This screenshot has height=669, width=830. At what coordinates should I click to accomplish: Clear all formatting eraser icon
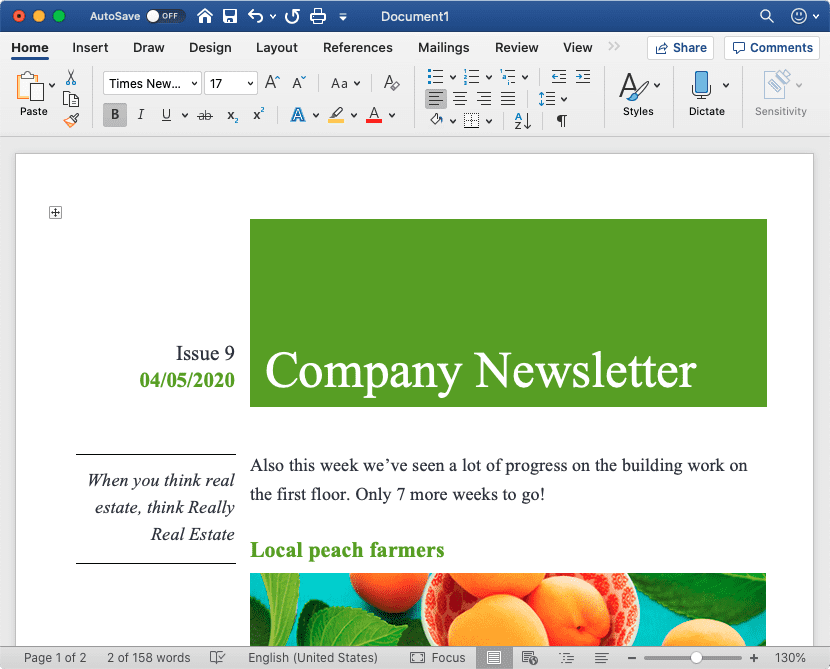point(392,83)
